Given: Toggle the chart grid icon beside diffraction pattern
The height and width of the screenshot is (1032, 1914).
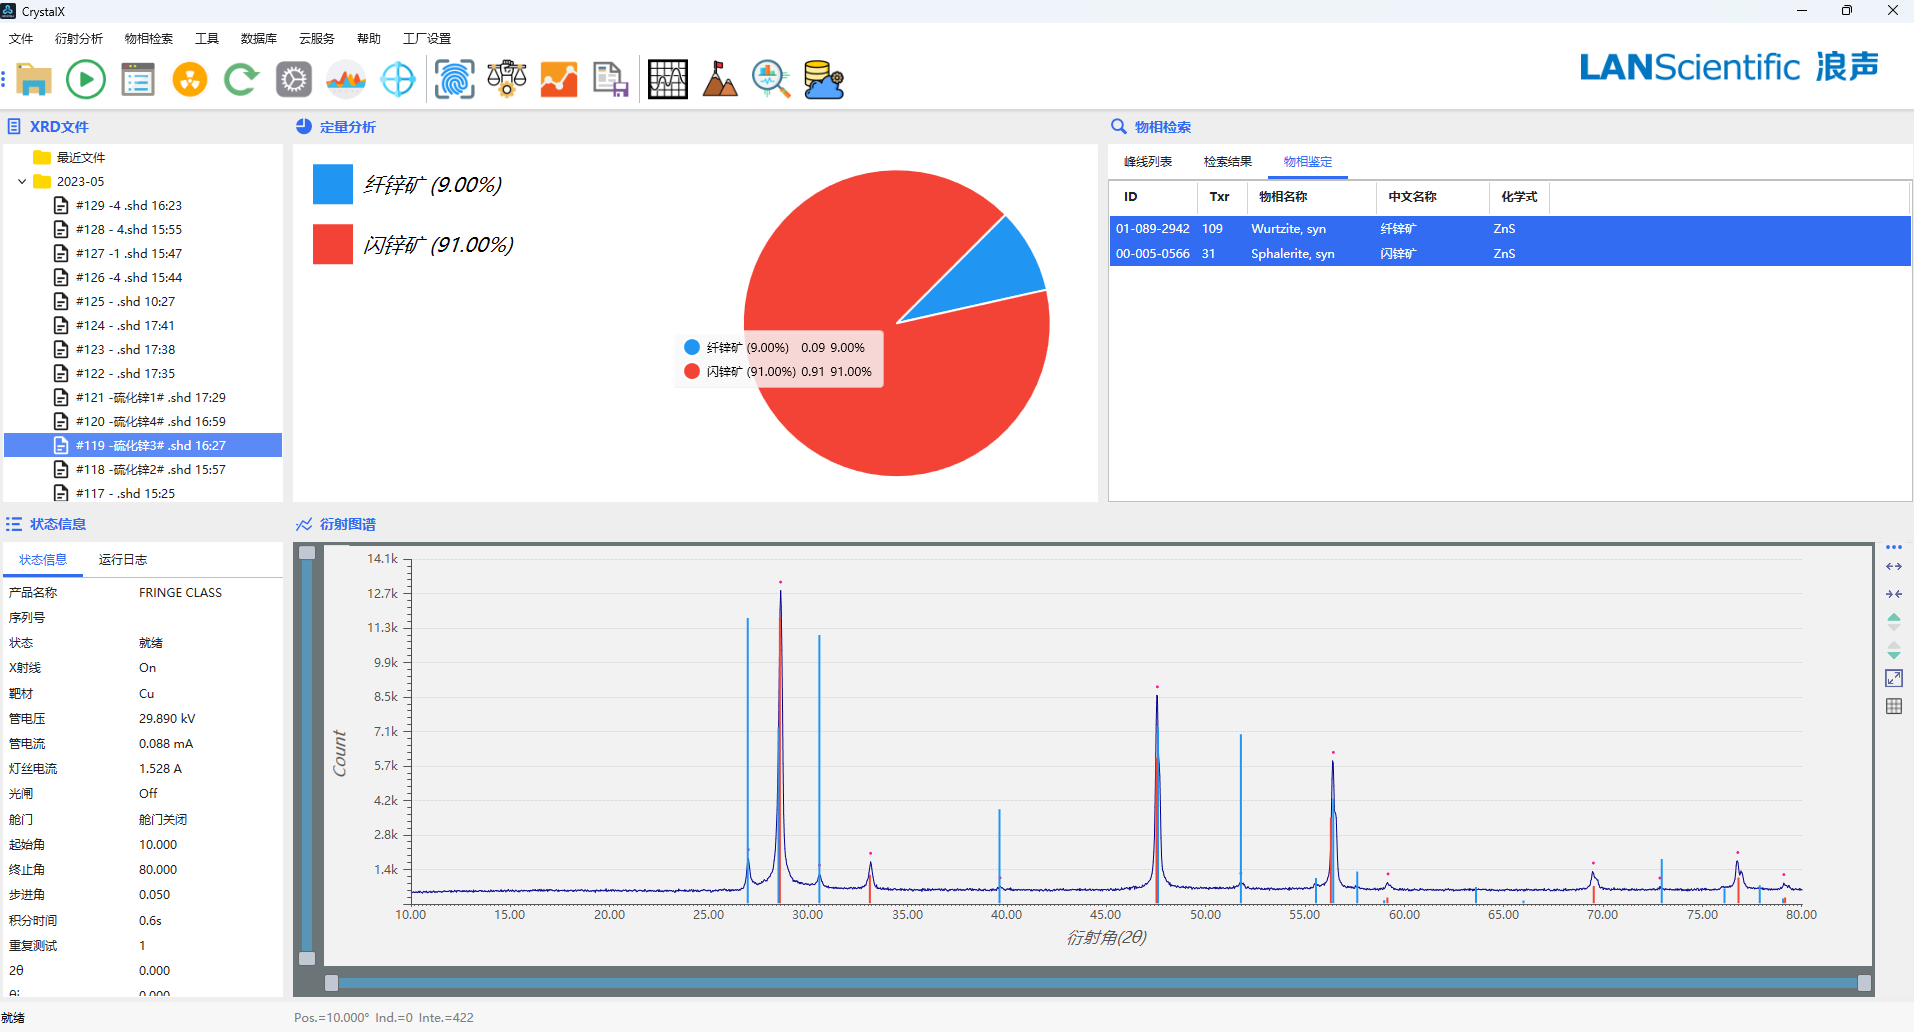Looking at the screenshot, I should coord(1893,706).
